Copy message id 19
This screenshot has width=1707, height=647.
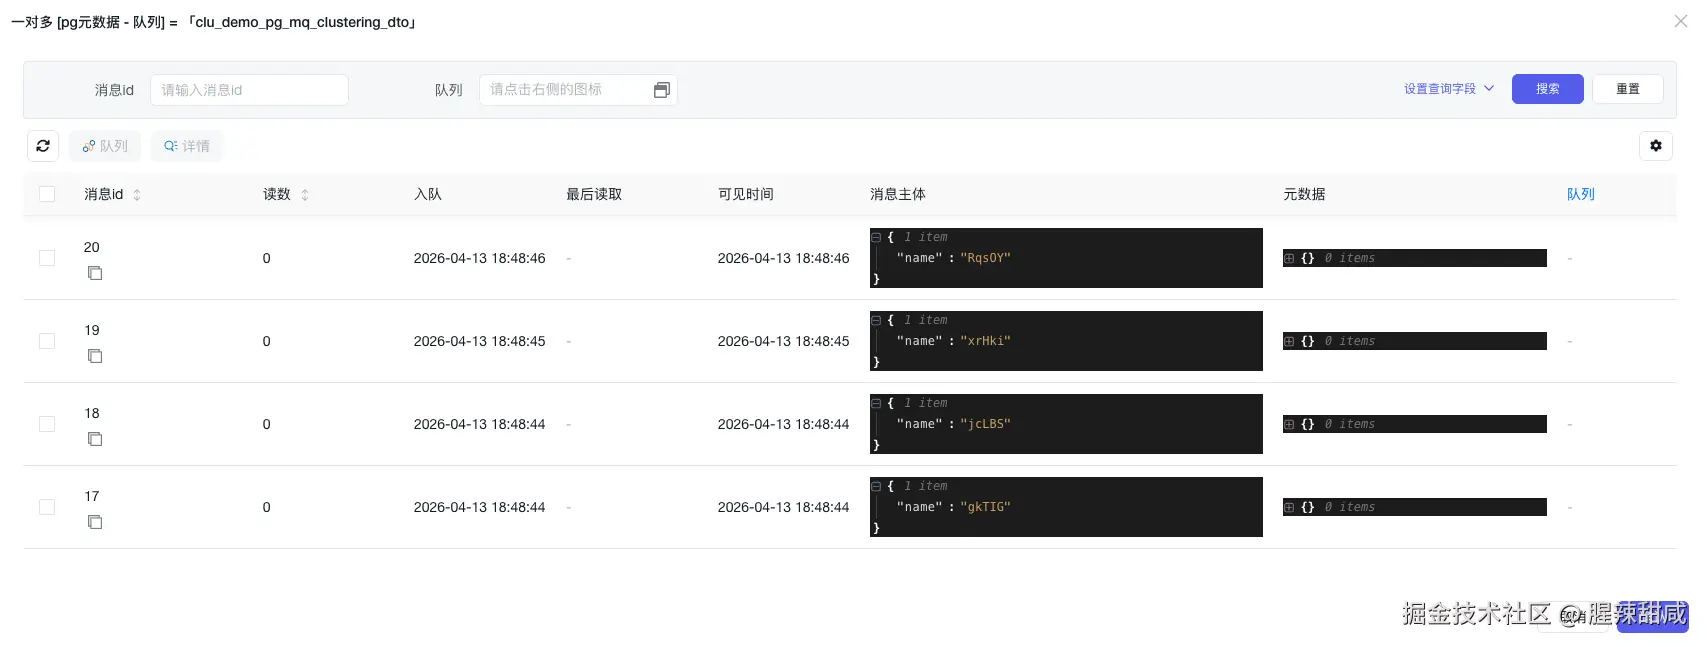point(95,356)
